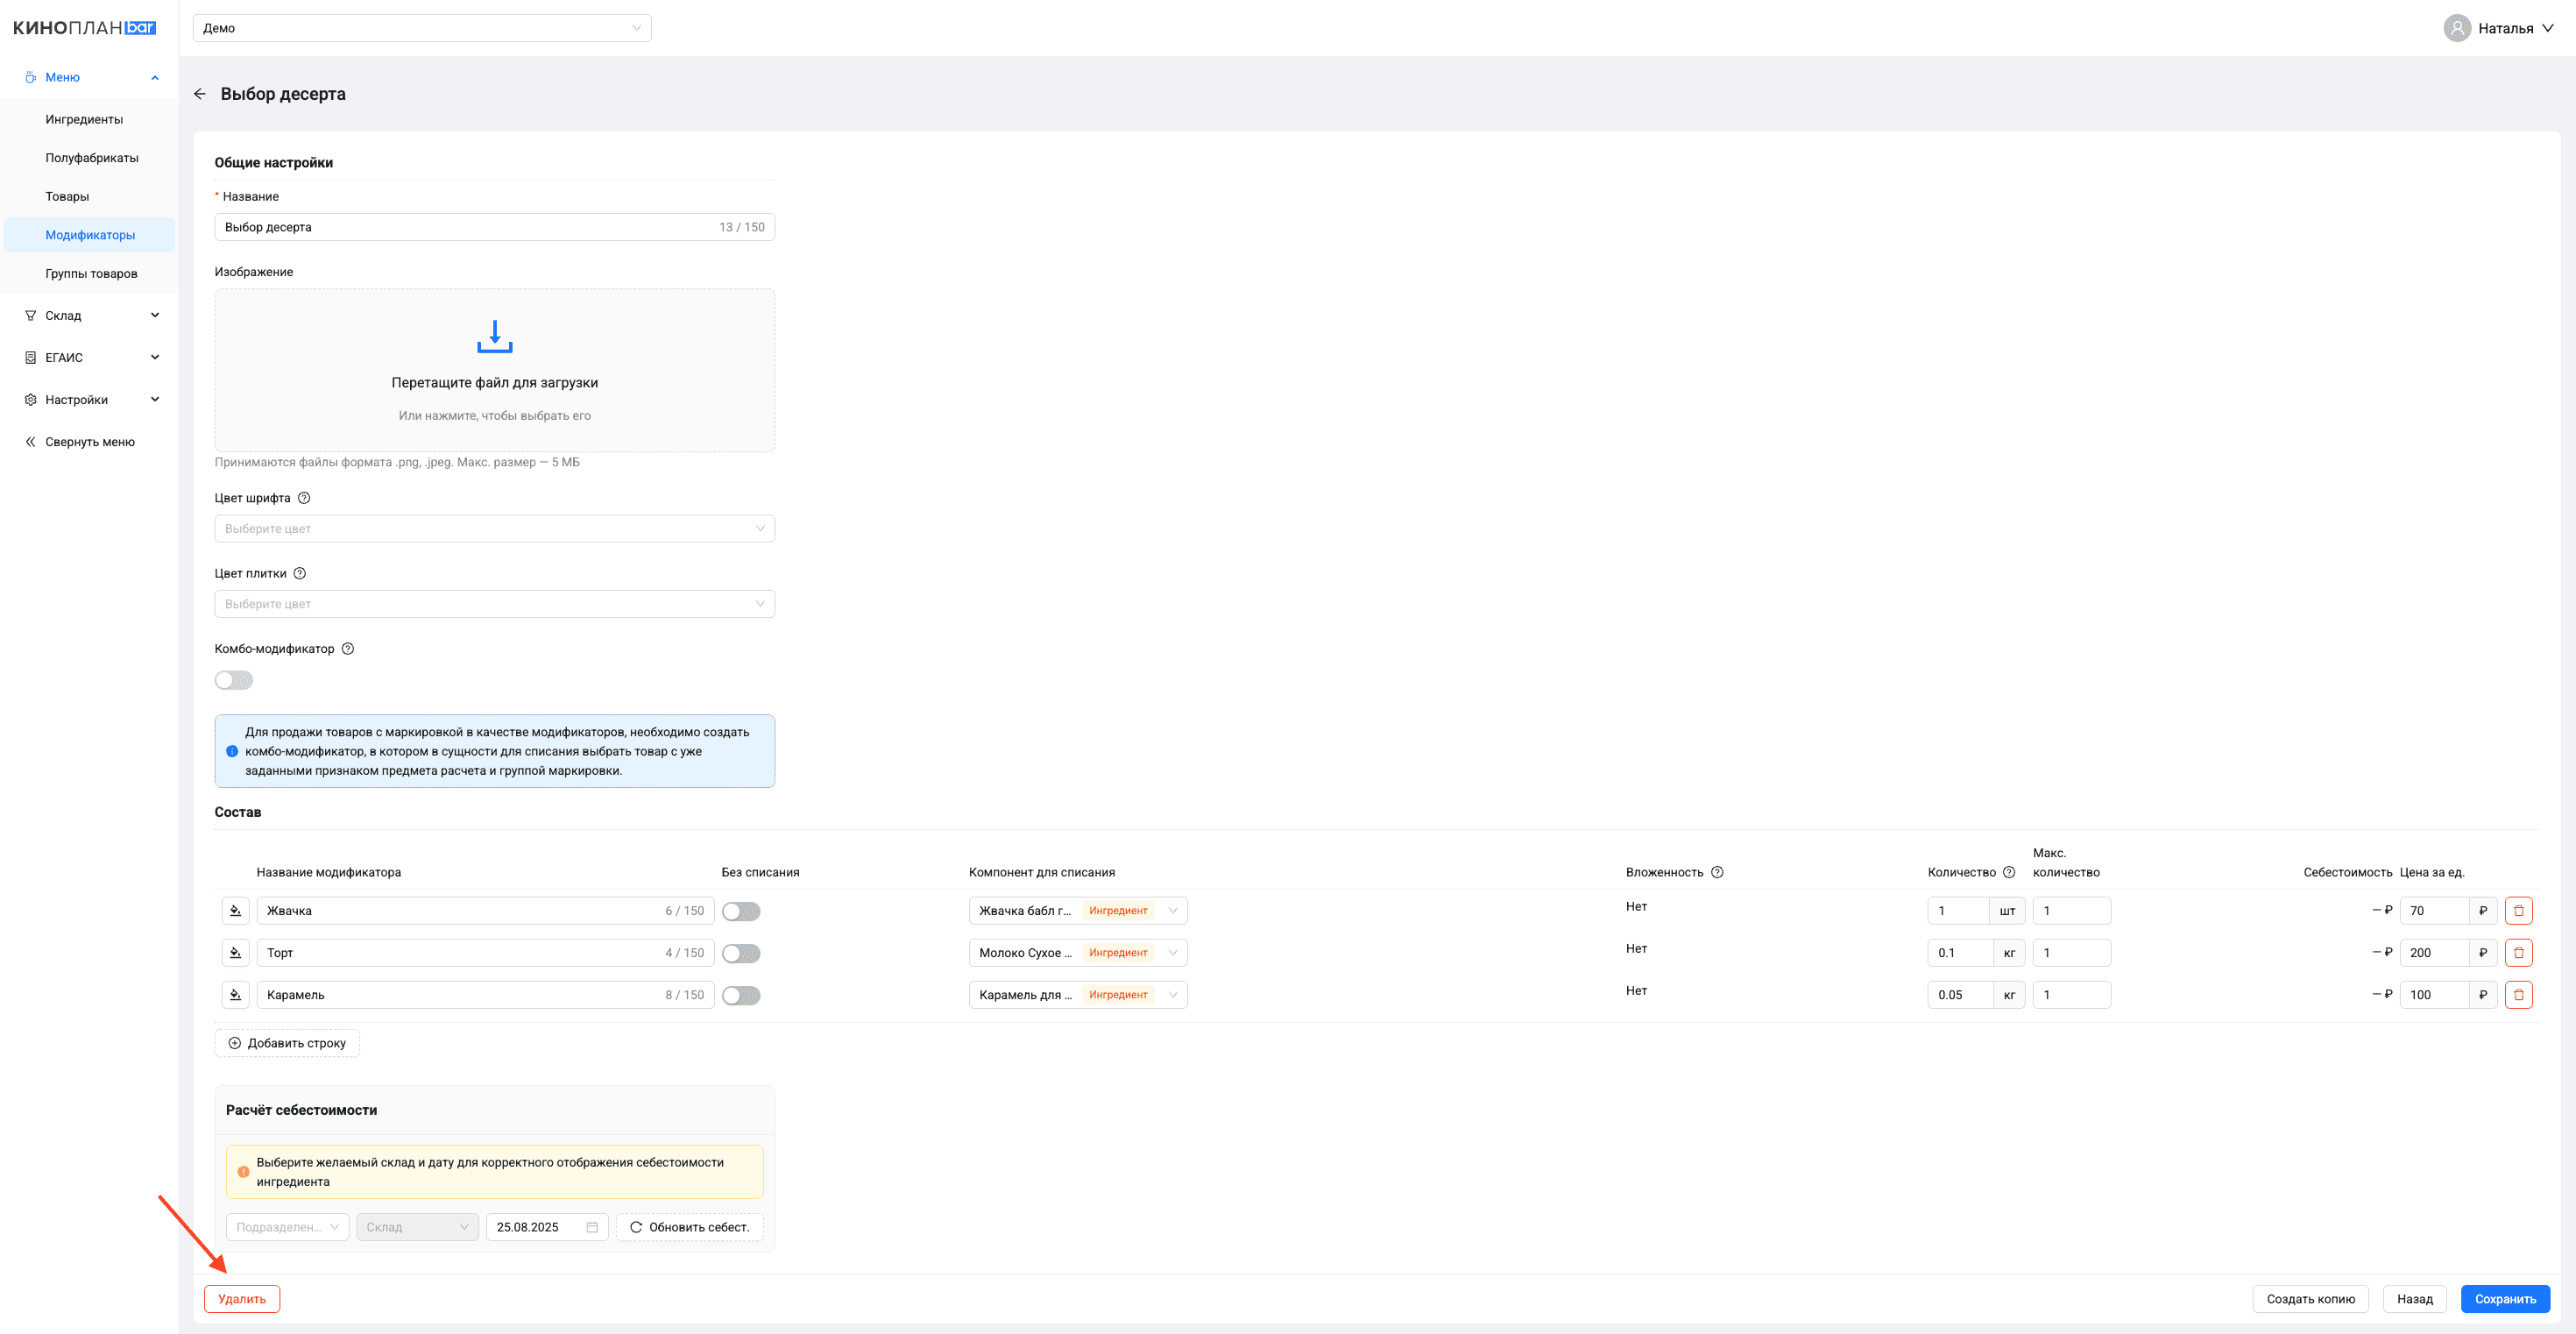This screenshot has height=1334, width=2576.
Task: Open the Демо dropdown at the top
Action: coord(421,28)
